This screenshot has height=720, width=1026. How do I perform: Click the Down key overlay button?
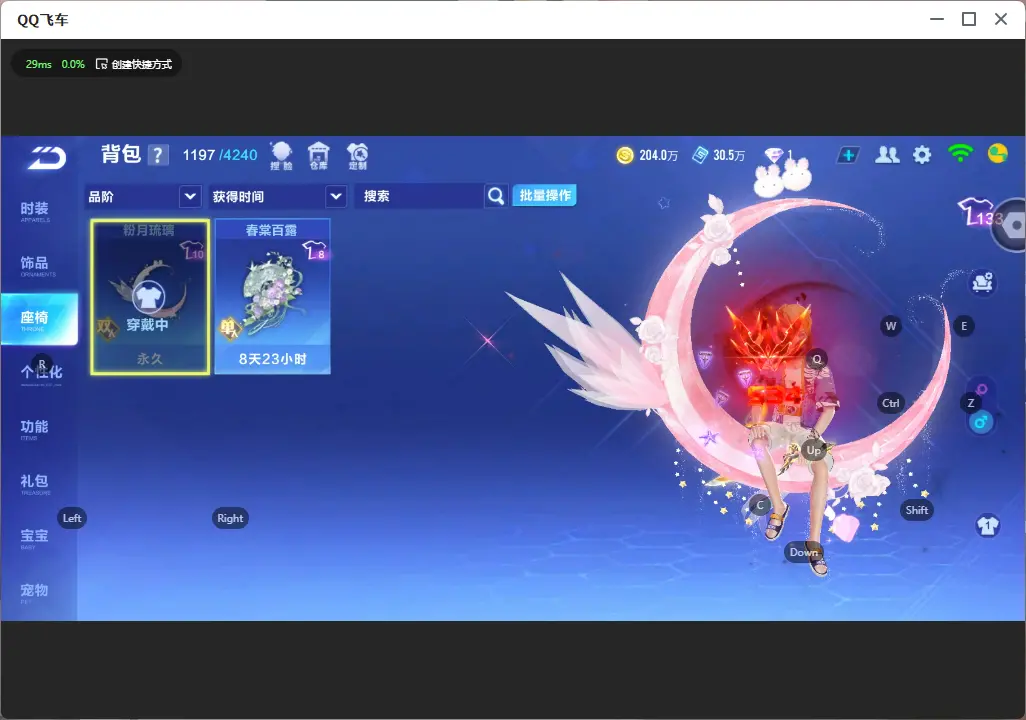(804, 552)
